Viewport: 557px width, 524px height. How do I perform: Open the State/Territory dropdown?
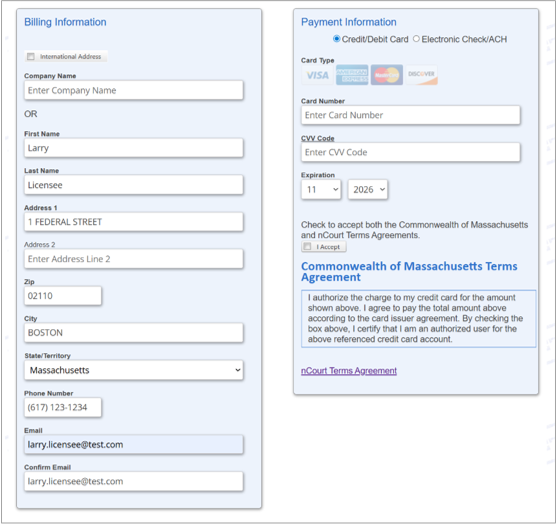click(x=134, y=370)
